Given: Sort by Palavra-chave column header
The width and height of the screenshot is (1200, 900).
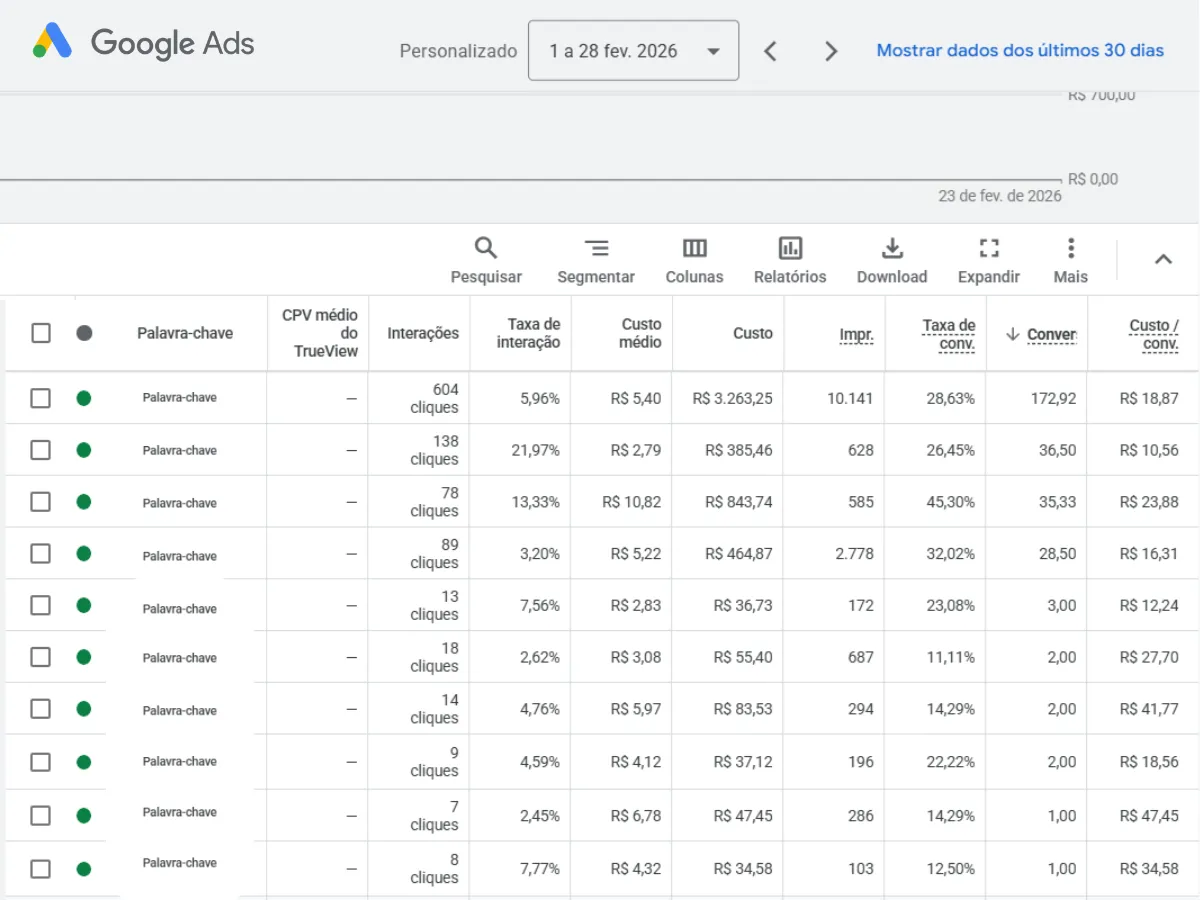Looking at the screenshot, I should click(185, 333).
